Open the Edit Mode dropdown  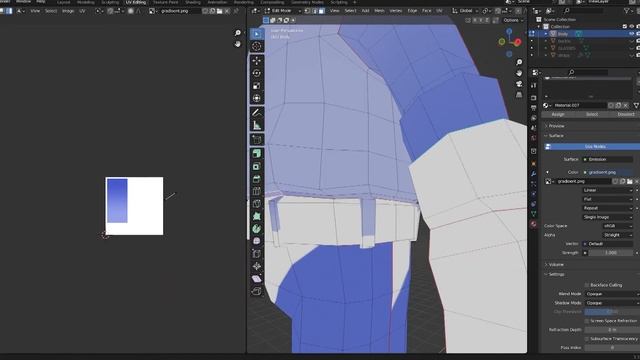(x=282, y=11)
